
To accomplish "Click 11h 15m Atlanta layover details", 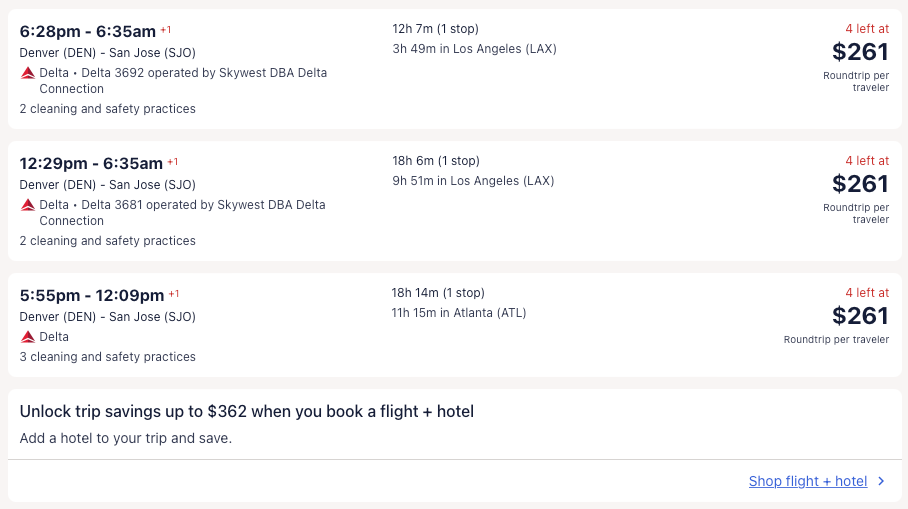I will pos(459,313).
